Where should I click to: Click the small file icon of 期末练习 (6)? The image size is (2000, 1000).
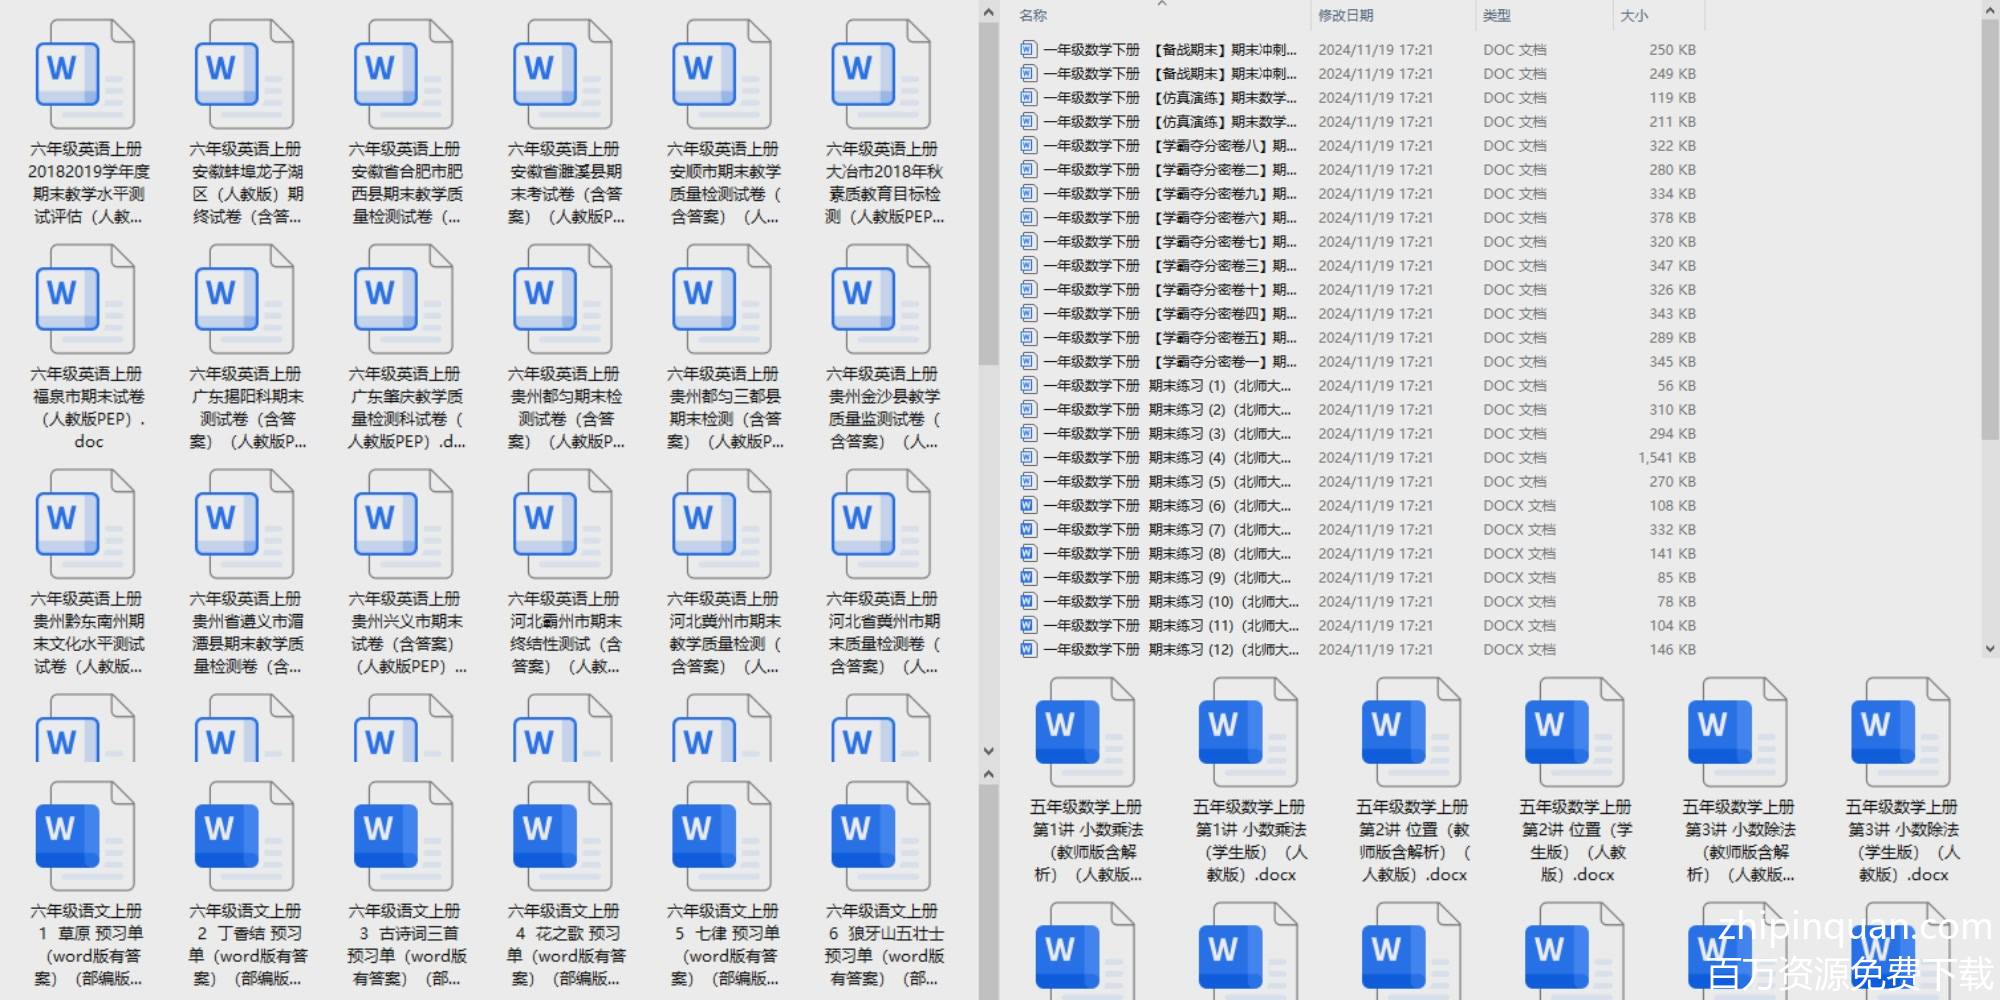coord(1028,505)
